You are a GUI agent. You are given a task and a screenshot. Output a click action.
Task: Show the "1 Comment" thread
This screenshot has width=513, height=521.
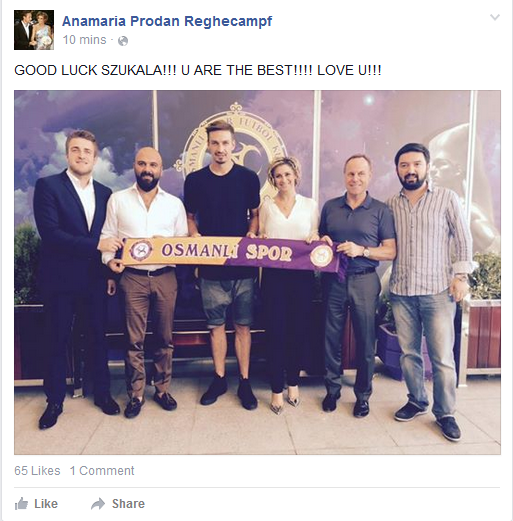click(102, 471)
